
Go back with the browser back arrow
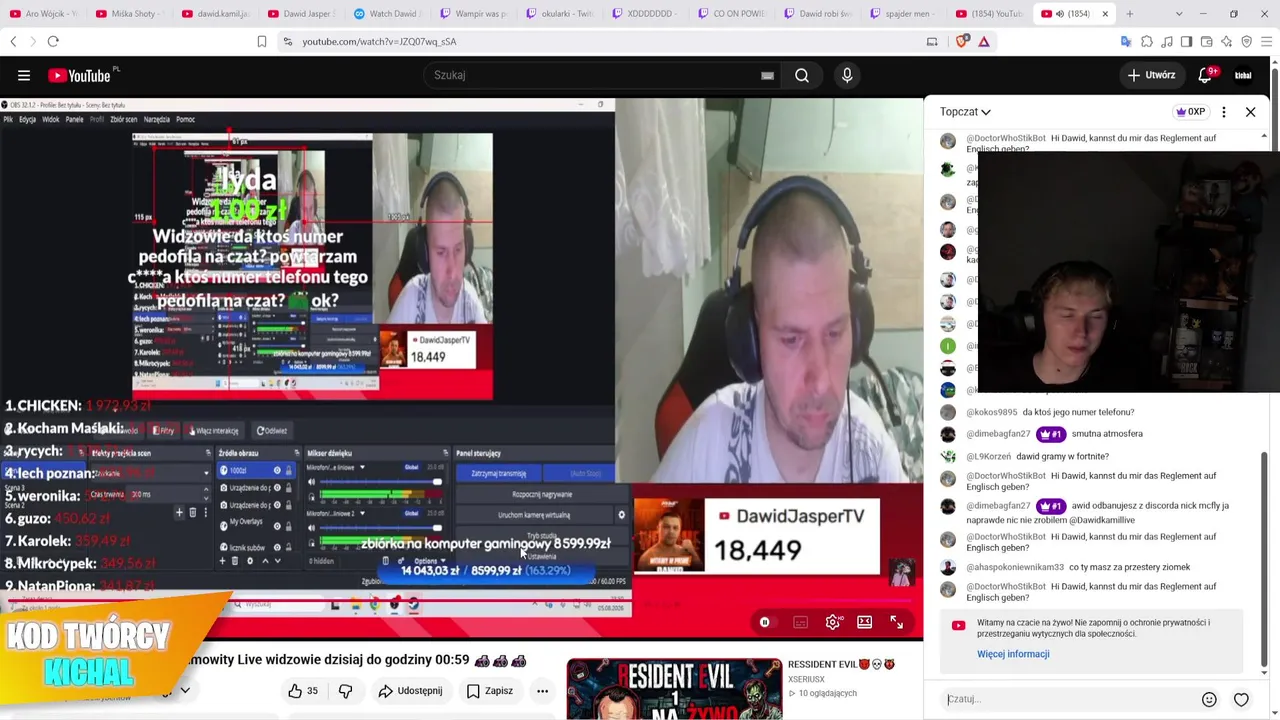[13, 41]
